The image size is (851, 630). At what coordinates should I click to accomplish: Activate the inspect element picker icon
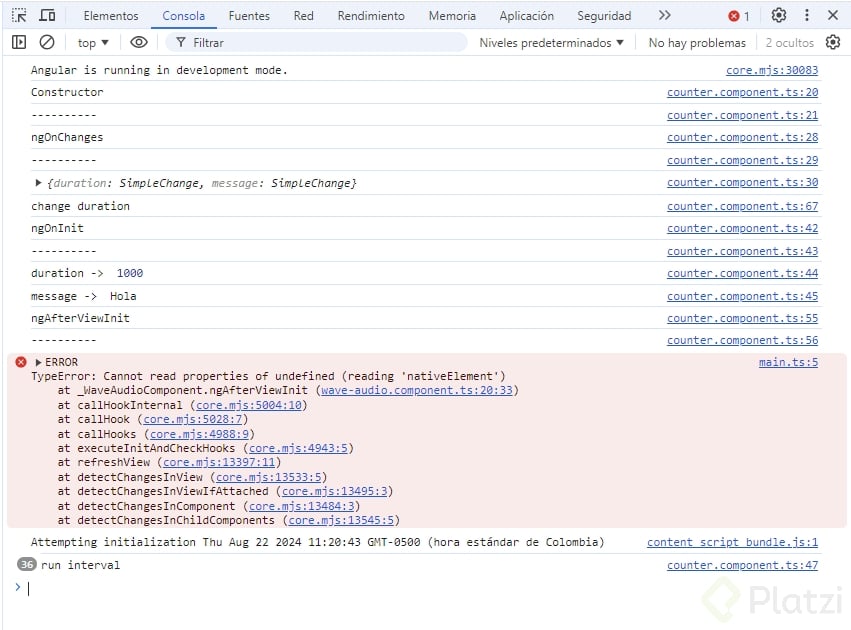click(19, 16)
